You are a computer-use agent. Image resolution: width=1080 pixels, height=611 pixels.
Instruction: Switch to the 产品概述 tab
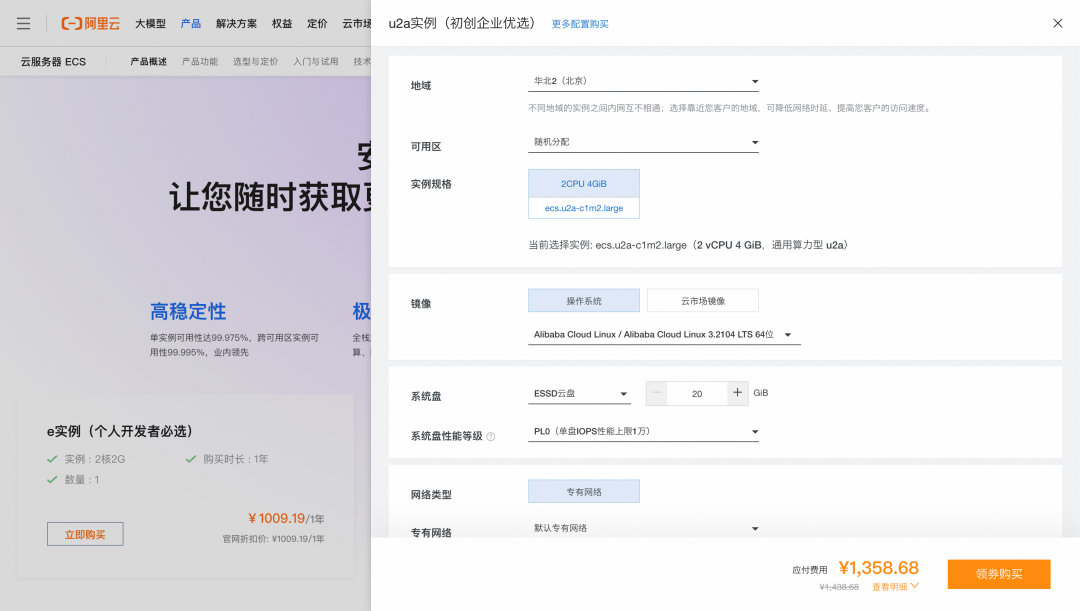149,61
